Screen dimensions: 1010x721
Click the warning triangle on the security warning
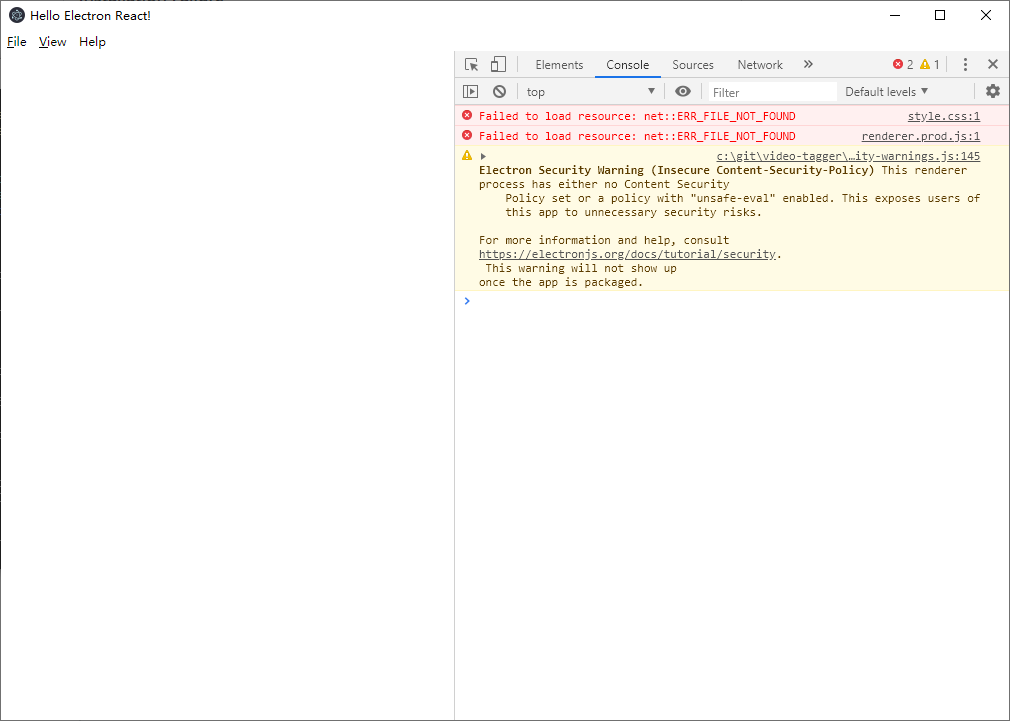tap(466, 155)
